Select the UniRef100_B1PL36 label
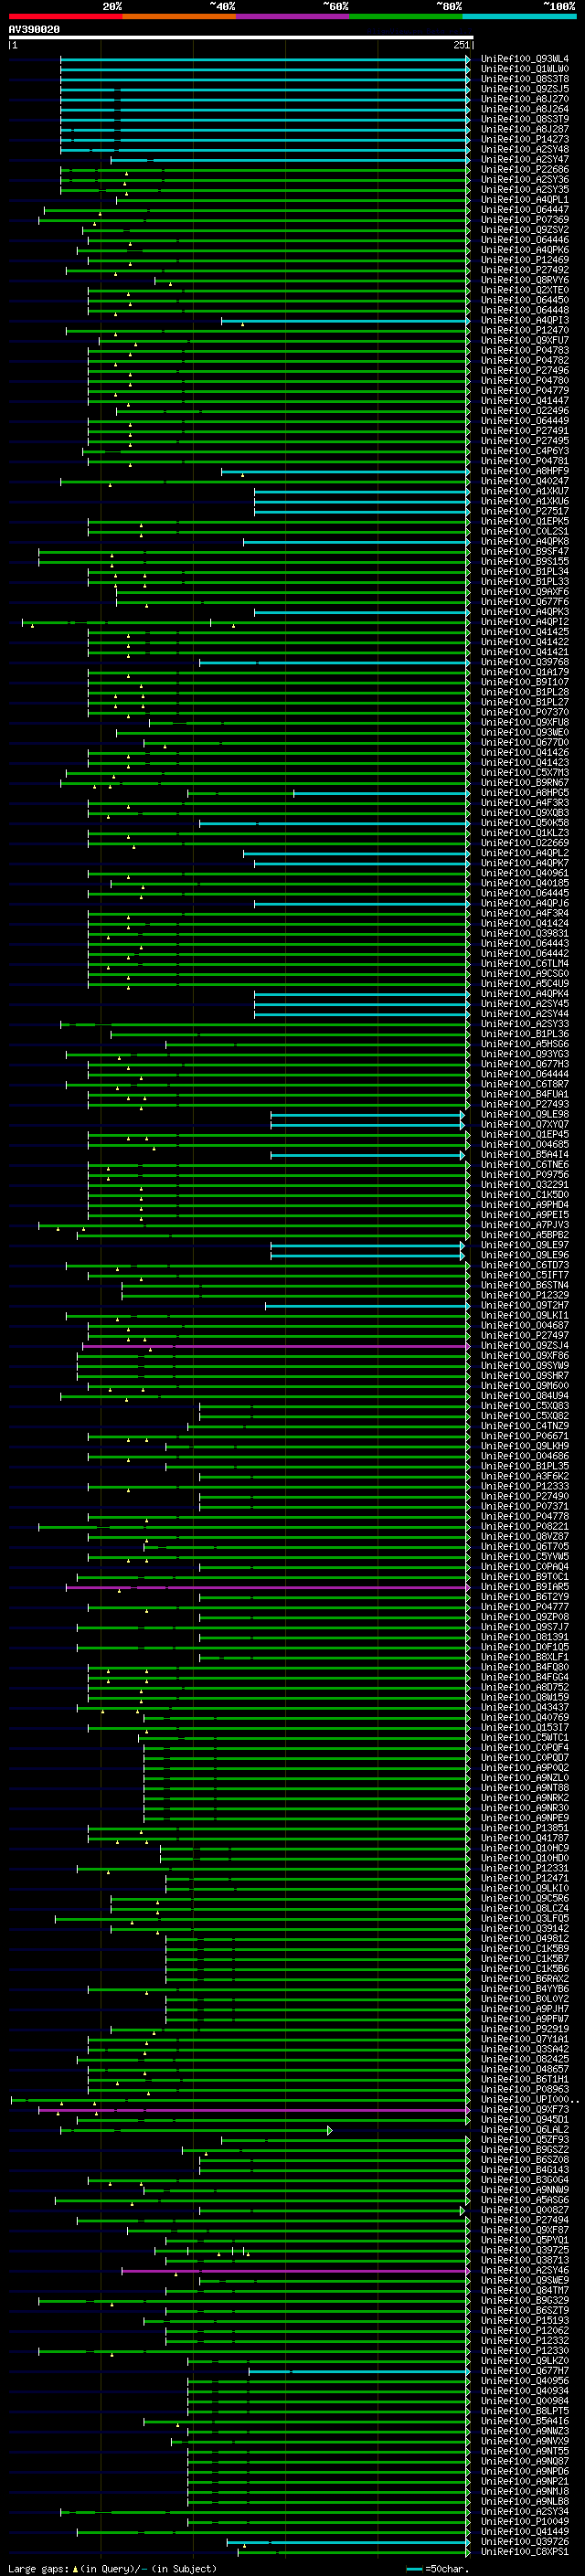This screenshot has height=2576, width=585. [x=525, y=1034]
